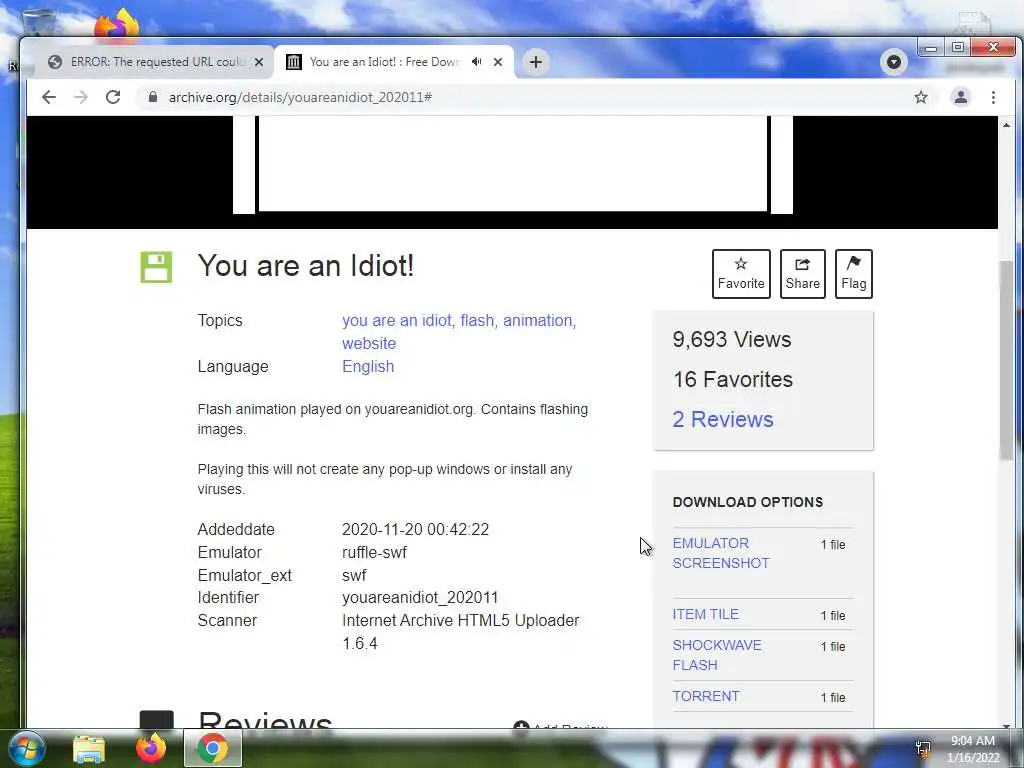Download the ITEM TILE file
Screen dimensions: 1024x768
coord(705,615)
